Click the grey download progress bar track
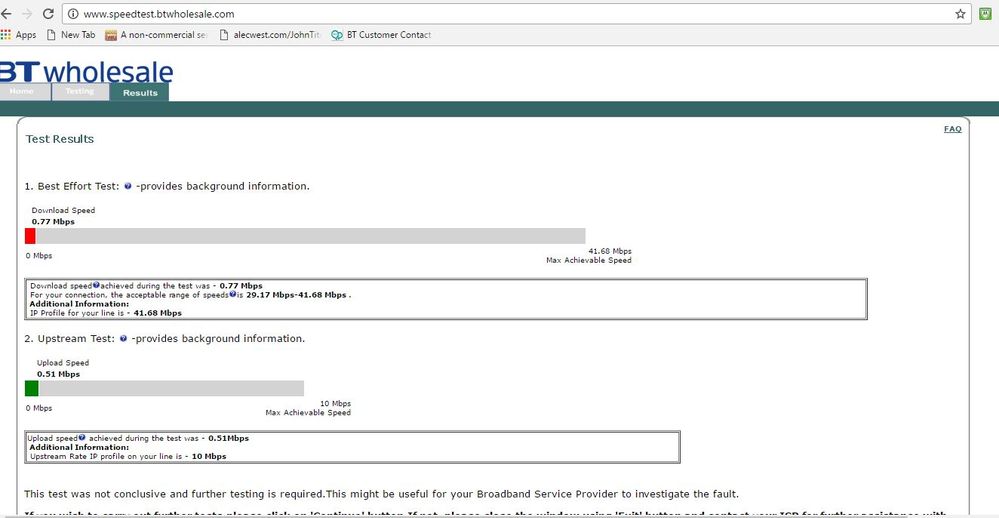The width and height of the screenshot is (999, 518). click(x=310, y=236)
